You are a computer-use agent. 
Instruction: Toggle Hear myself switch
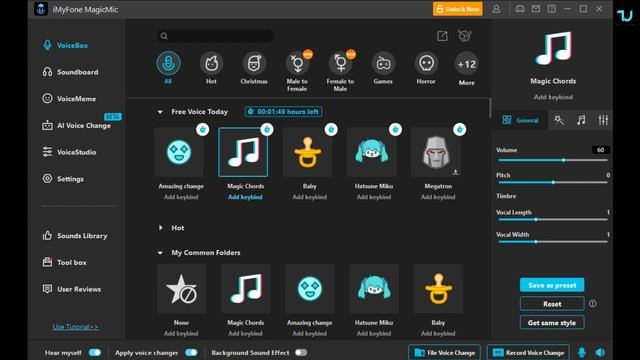(95, 353)
